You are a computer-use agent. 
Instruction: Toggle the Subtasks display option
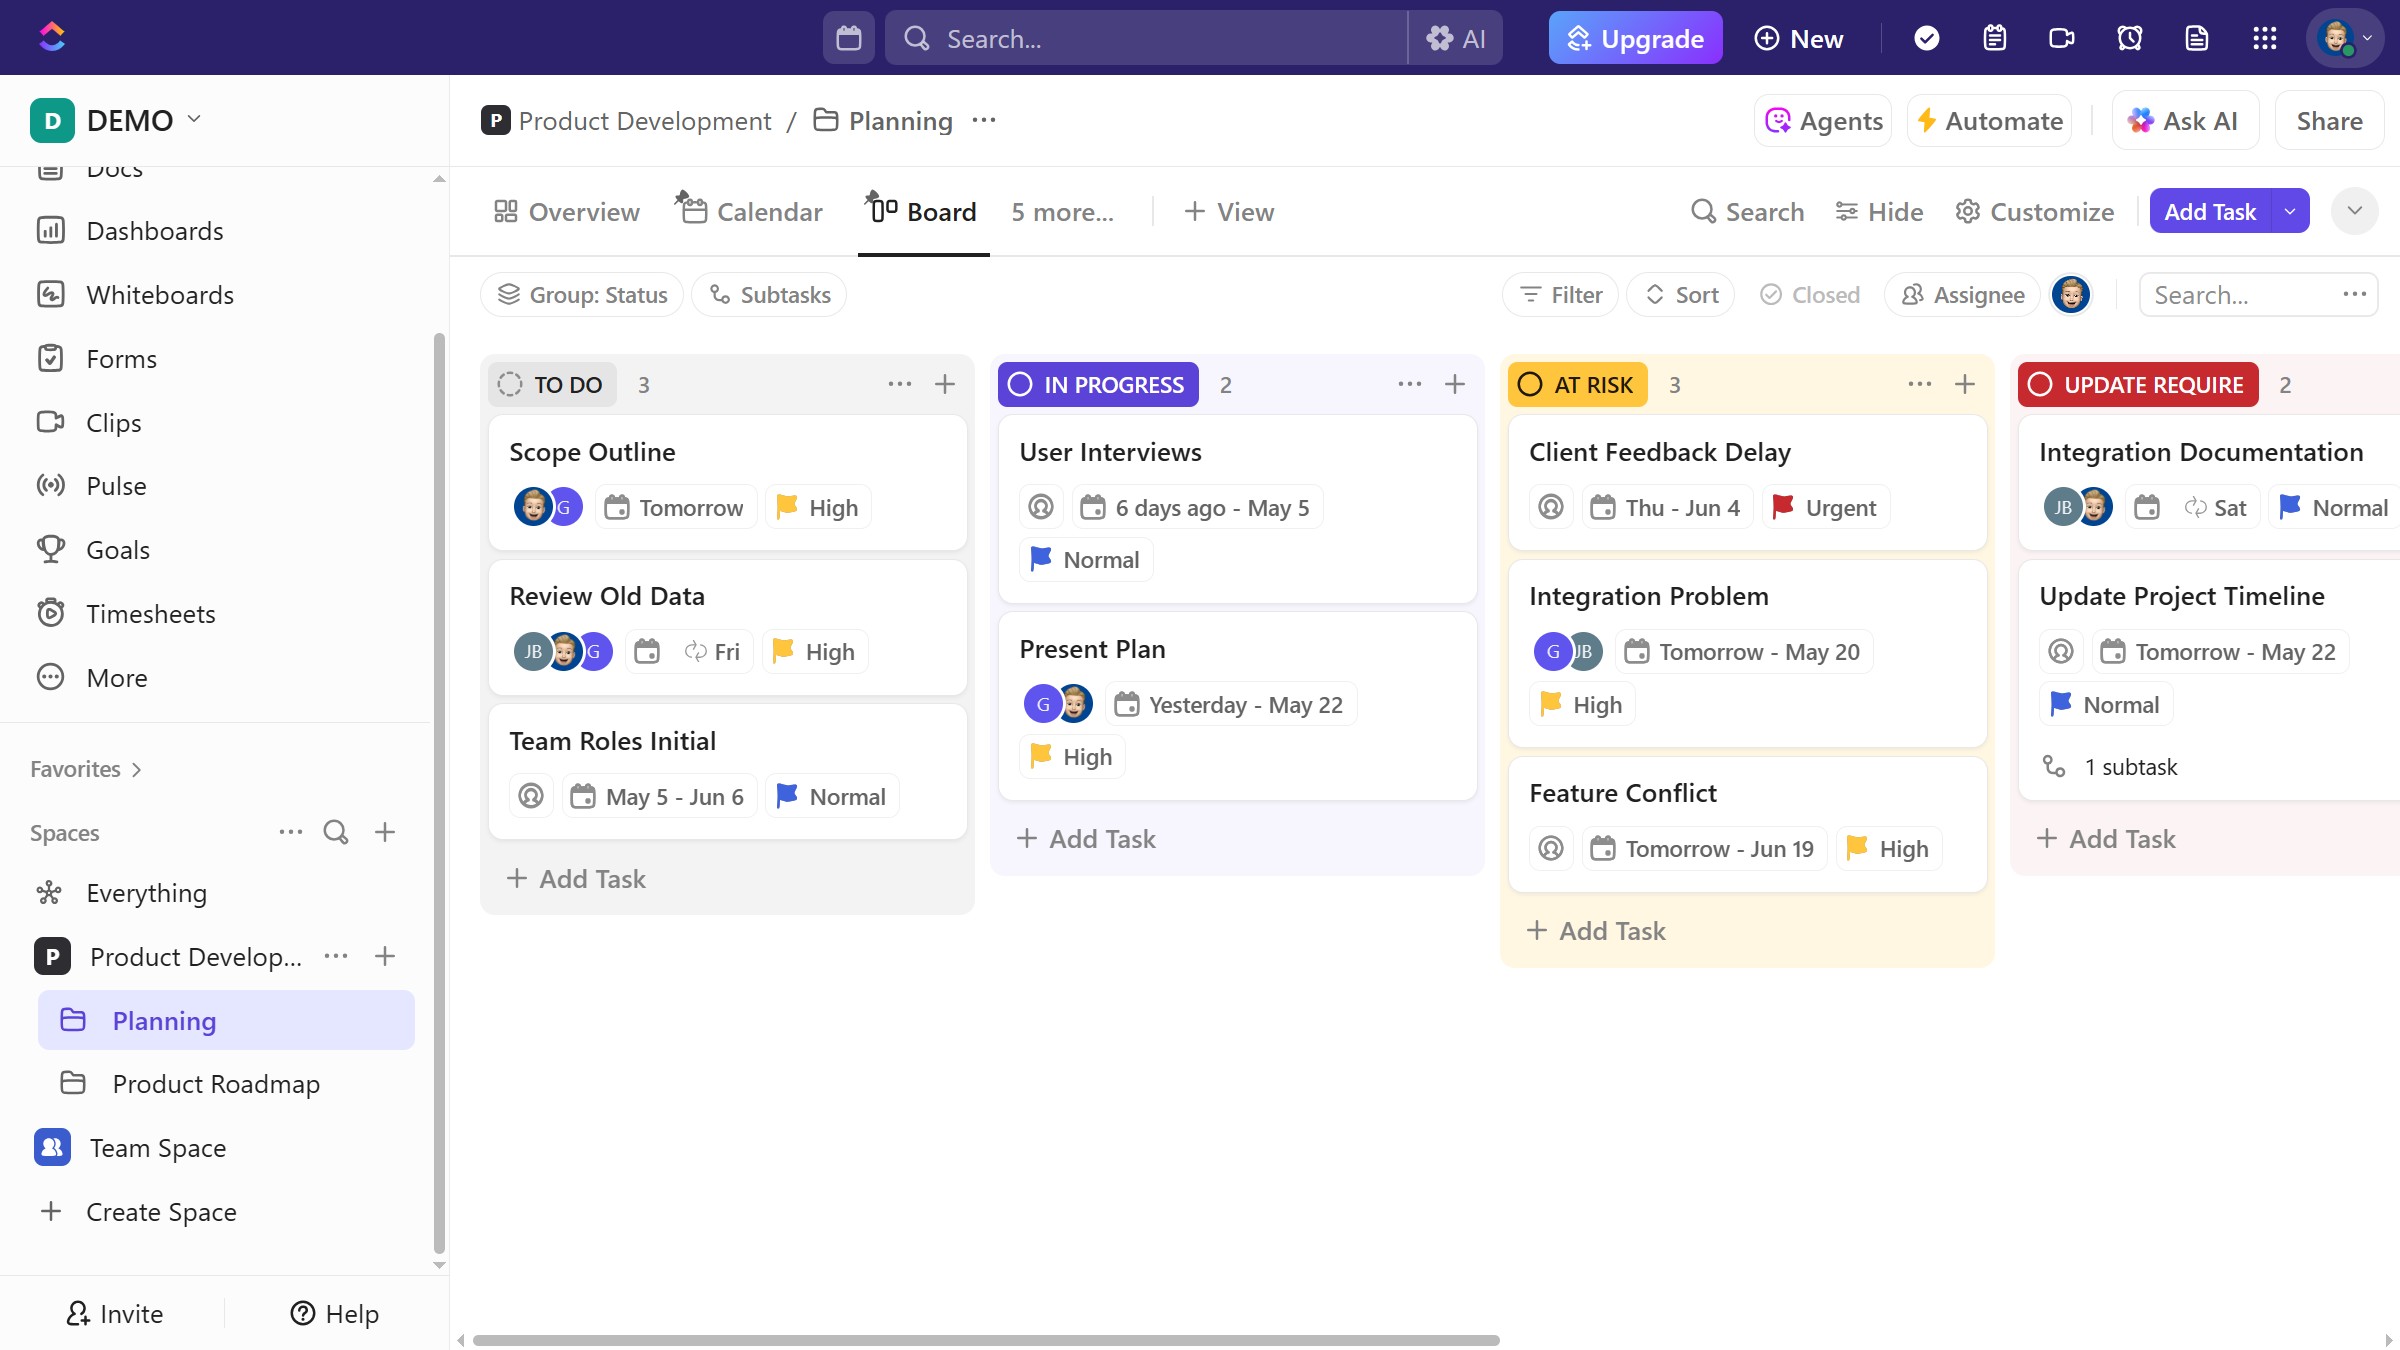coord(769,295)
